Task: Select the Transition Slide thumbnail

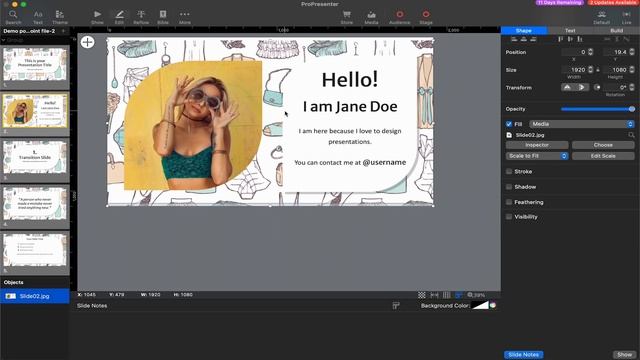Action: coord(35,157)
